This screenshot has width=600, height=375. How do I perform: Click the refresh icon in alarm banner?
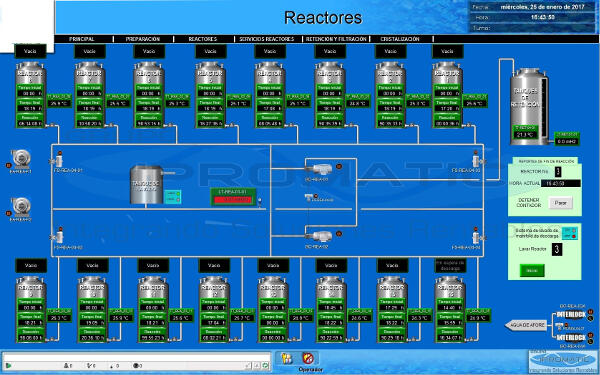point(265,366)
